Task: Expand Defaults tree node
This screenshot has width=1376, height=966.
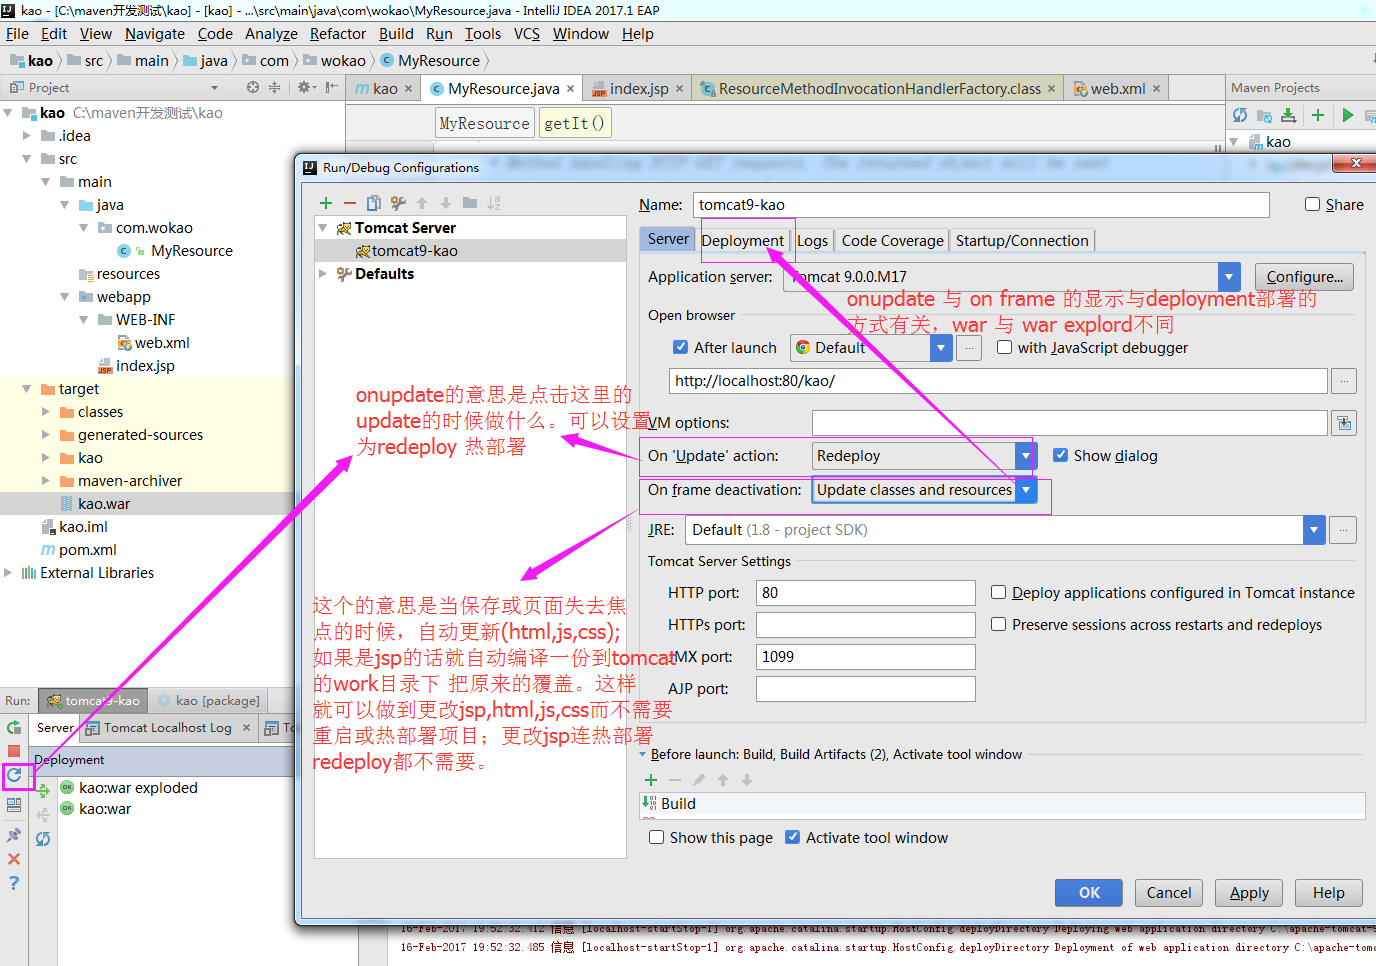Action: 323,274
